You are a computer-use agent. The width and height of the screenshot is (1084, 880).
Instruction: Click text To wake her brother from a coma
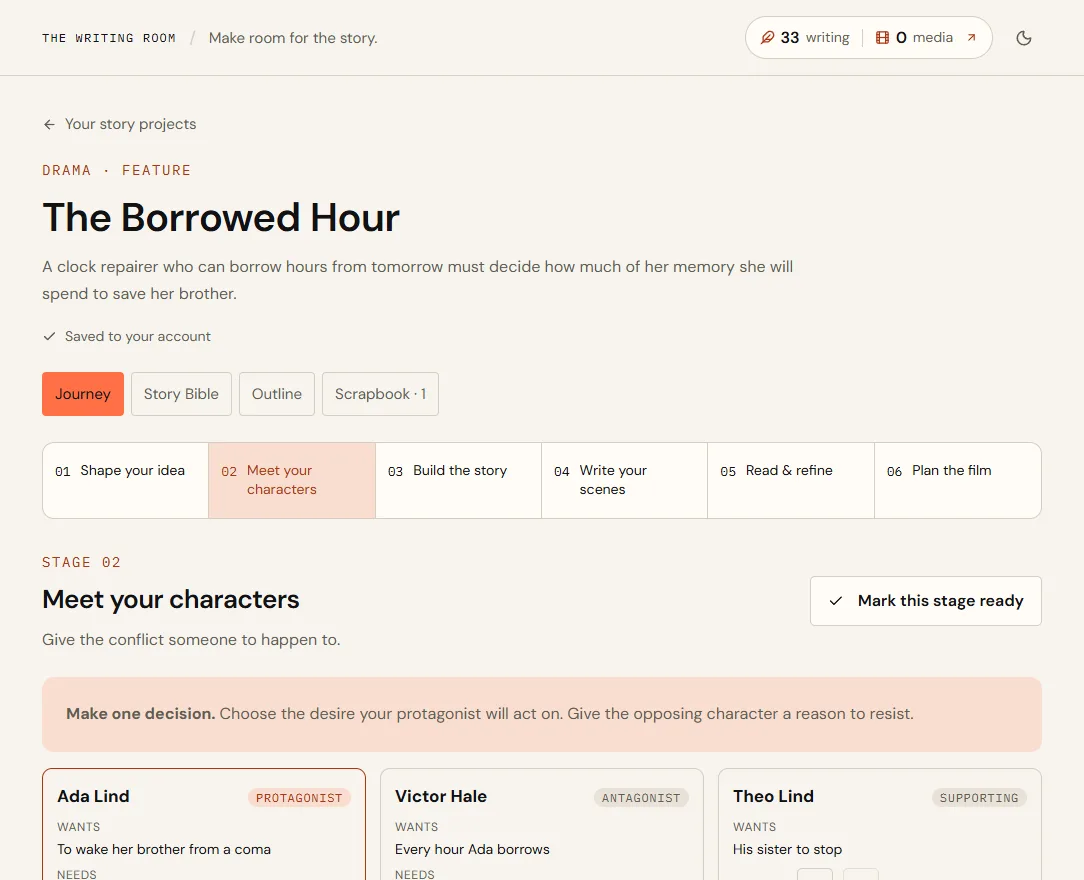pos(164,850)
